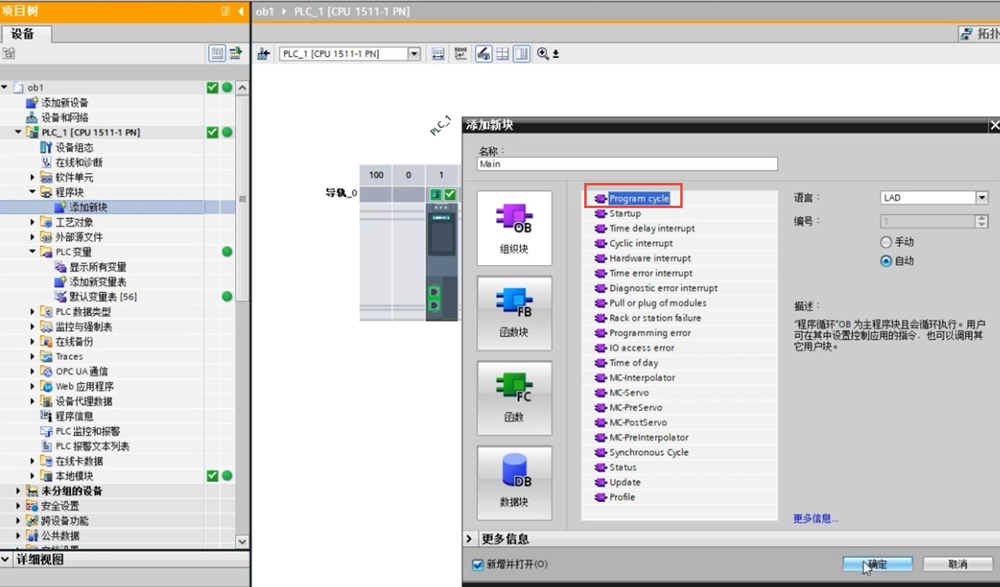Select the 自动 radio button
The width and height of the screenshot is (1000, 587).
coord(886,261)
